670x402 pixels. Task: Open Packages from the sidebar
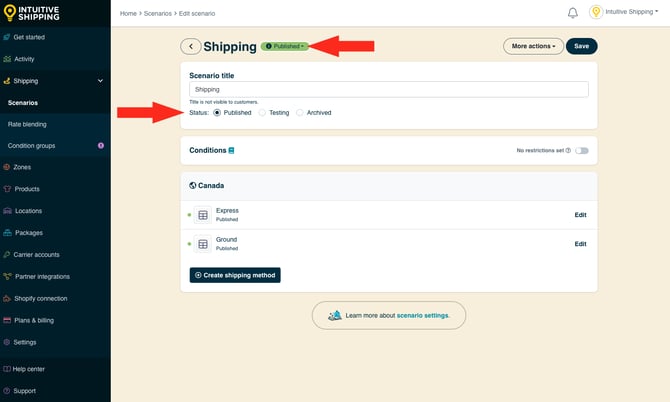28,232
